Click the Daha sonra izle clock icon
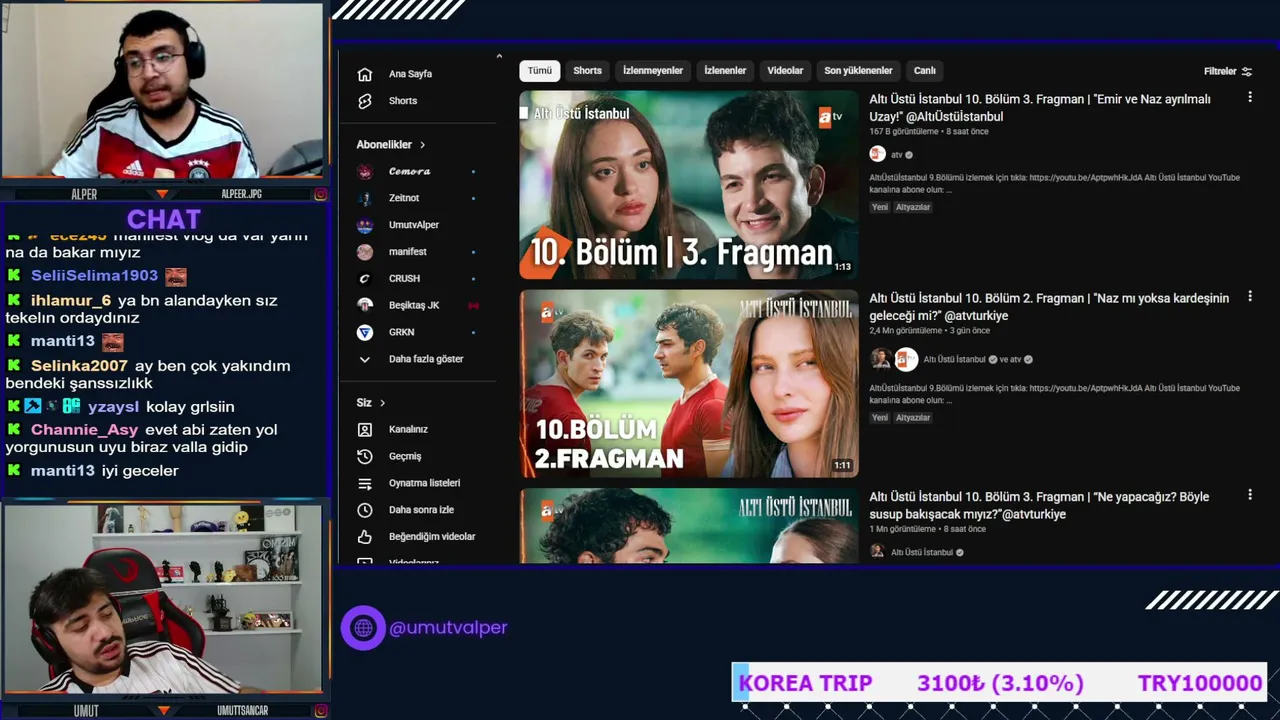Screen dimensions: 1280x720 click(365, 510)
